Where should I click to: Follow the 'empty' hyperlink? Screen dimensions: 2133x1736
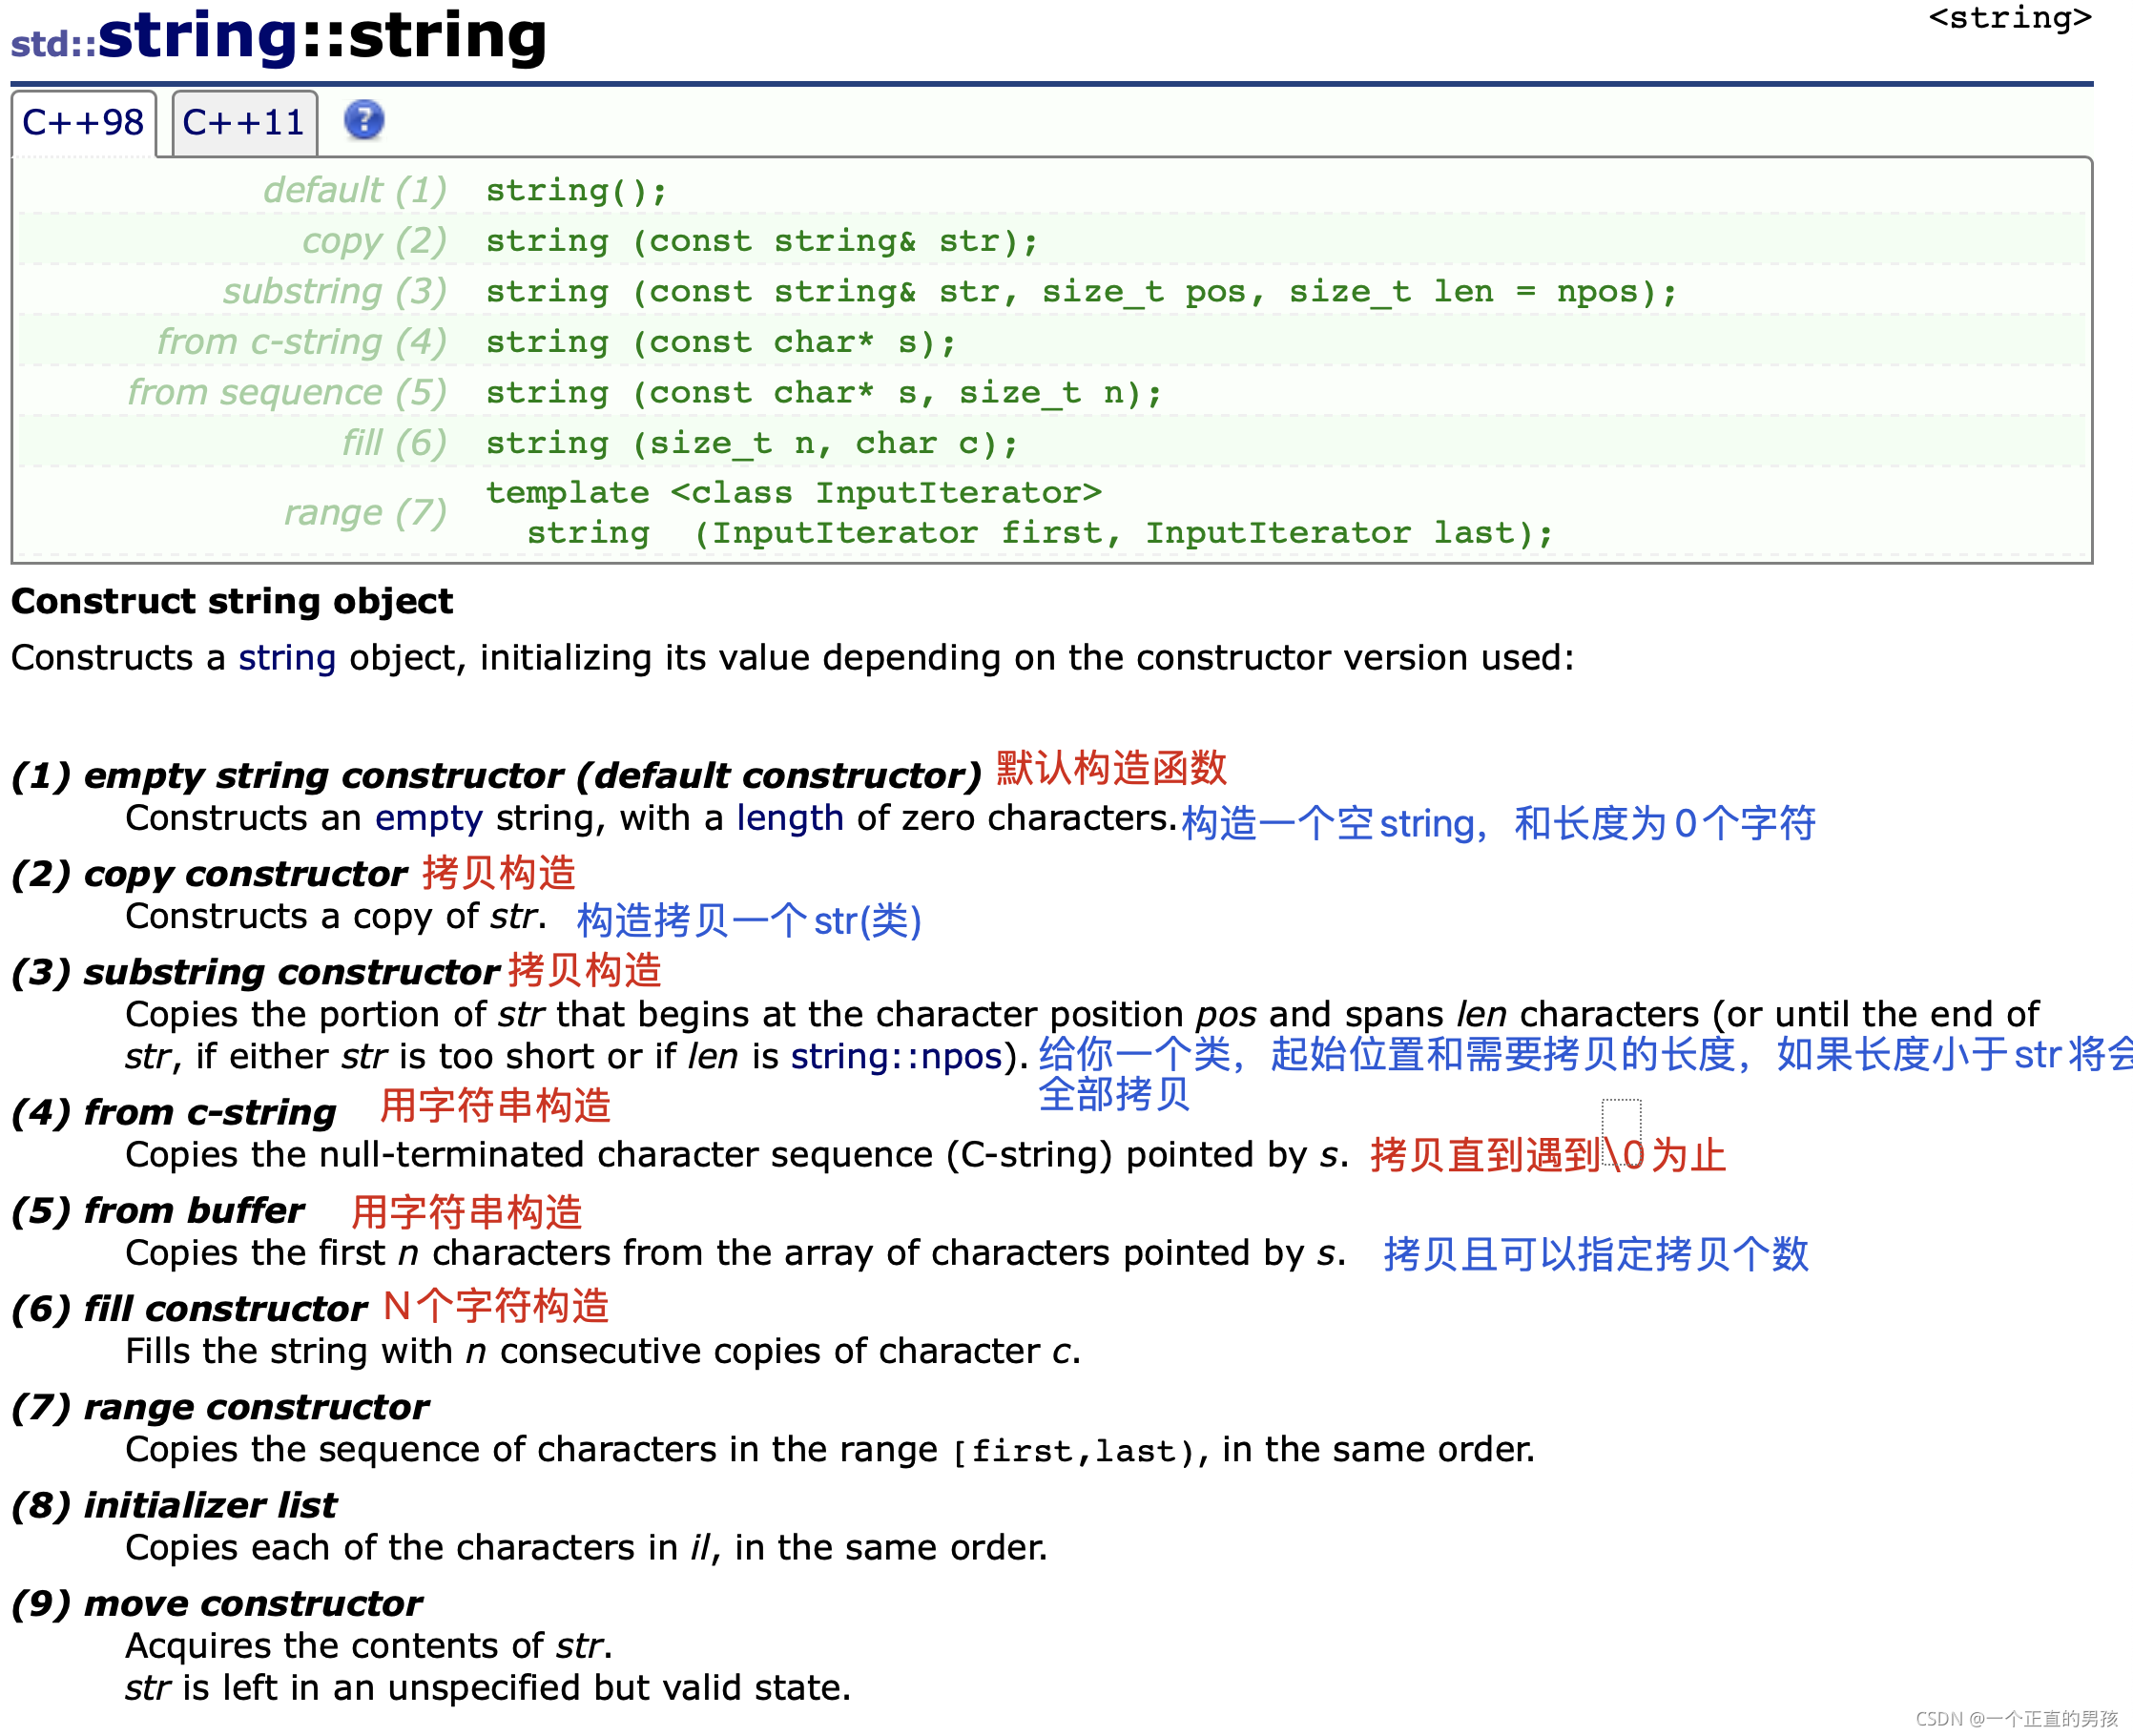tap(428, 818)
